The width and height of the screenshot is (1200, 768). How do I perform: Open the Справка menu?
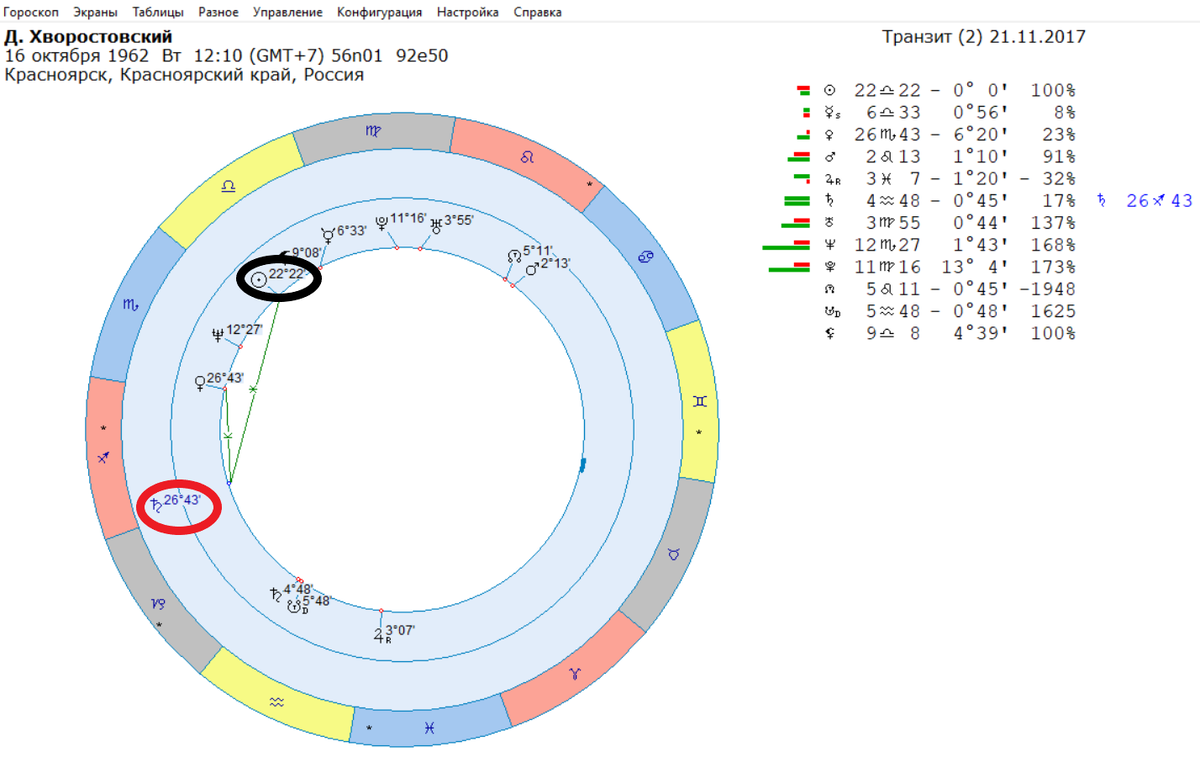coord(537,13)
